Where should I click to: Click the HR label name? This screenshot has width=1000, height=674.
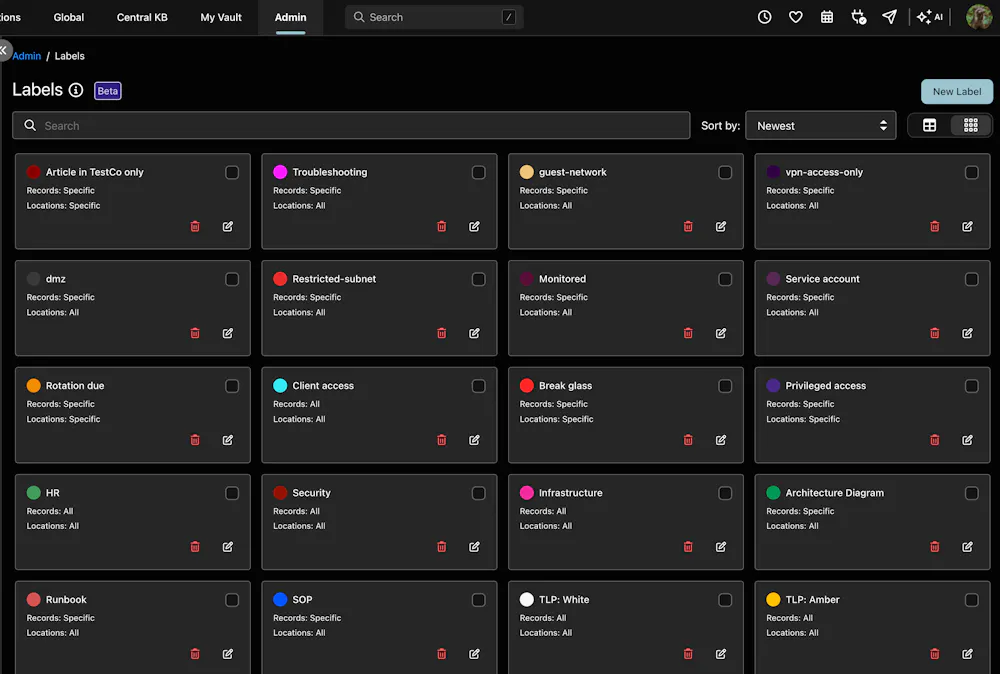[52, 493]
